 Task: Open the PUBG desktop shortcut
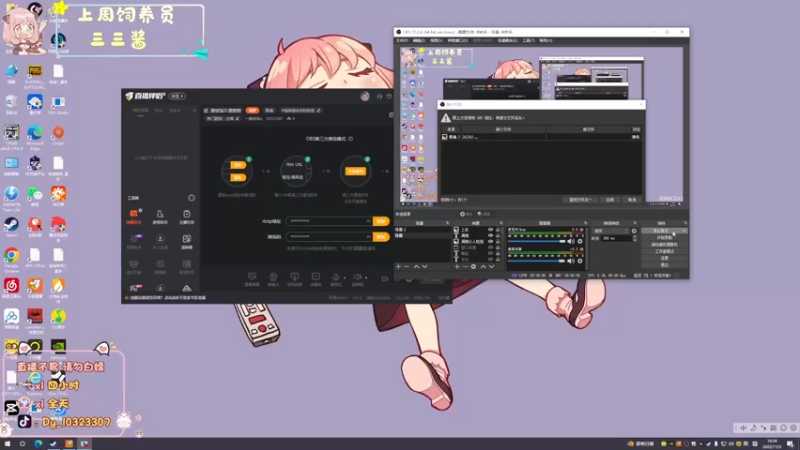[x=35, y=74]
